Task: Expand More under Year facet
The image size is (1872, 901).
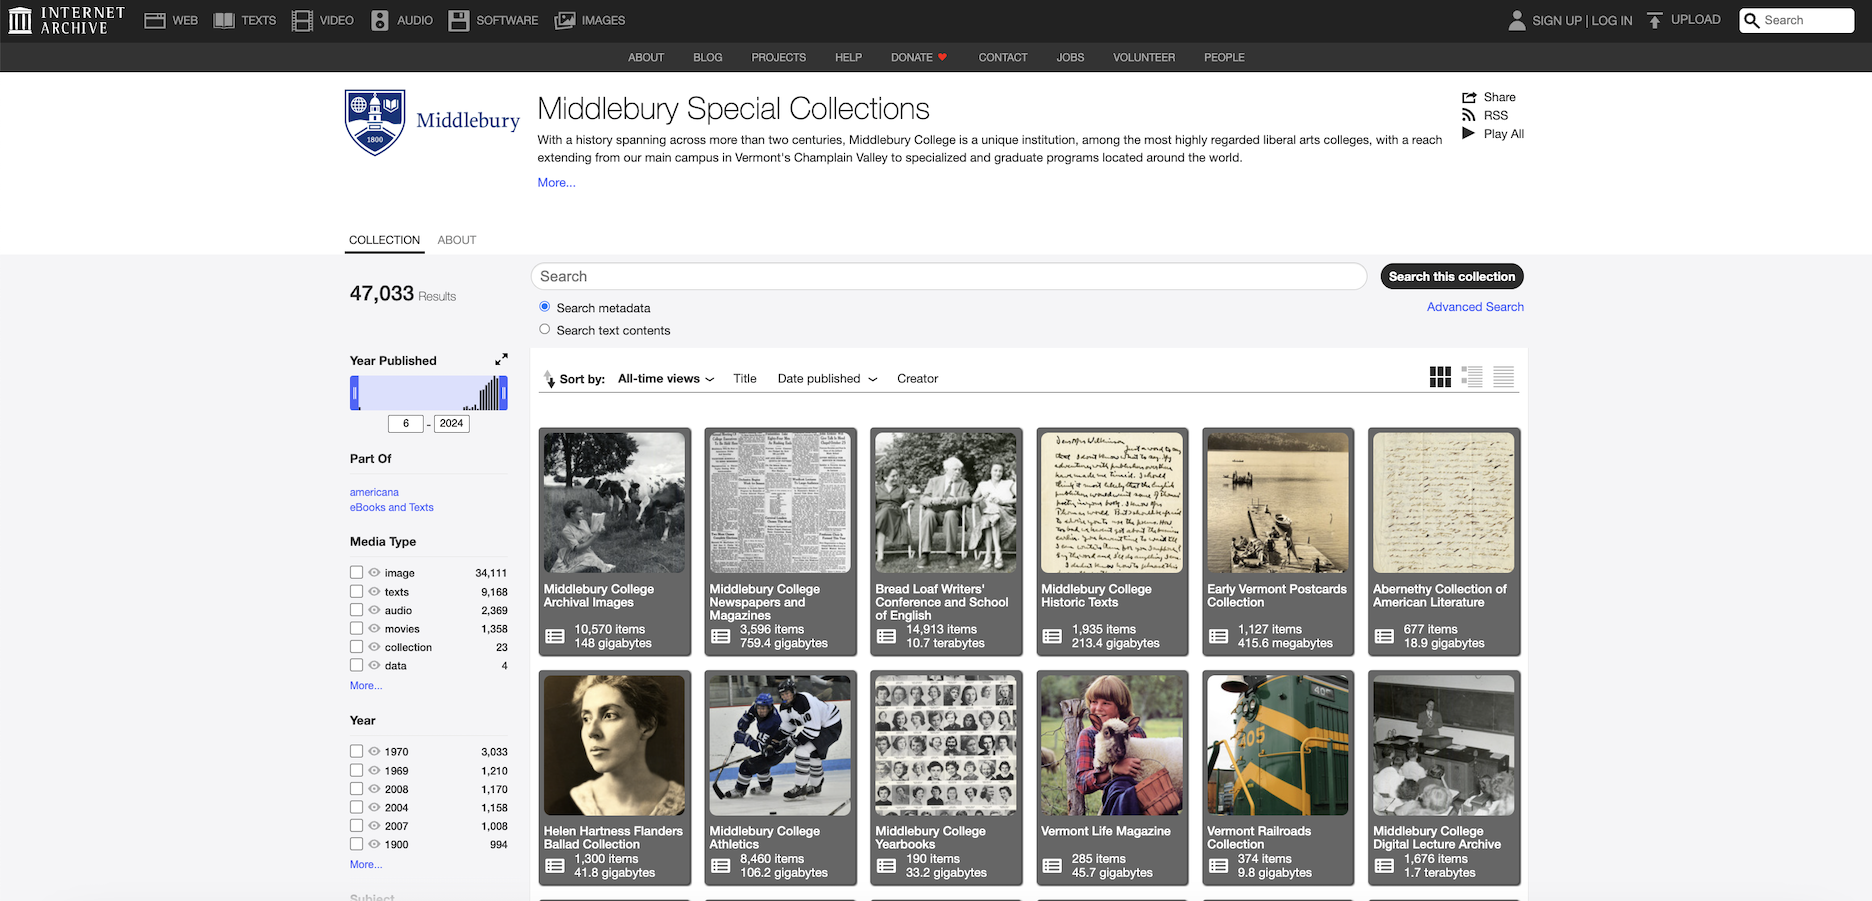Action: click(366, 864)
